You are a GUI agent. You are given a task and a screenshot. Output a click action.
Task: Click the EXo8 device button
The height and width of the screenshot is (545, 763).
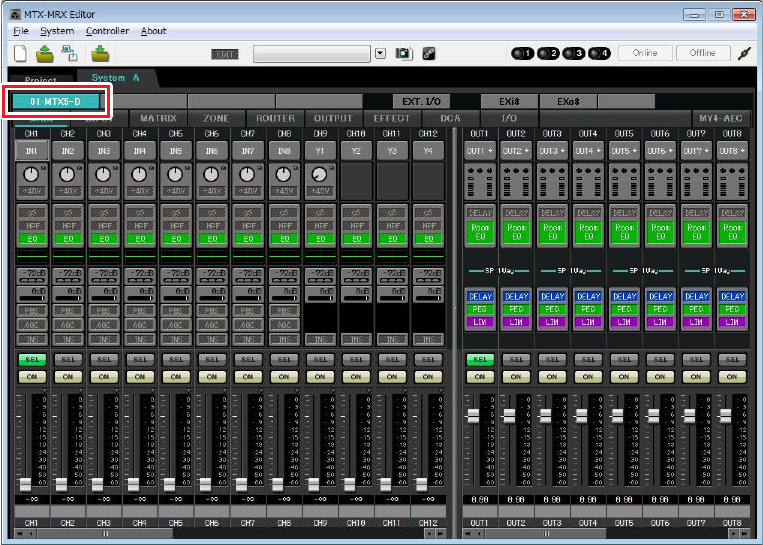click(568, 101)
